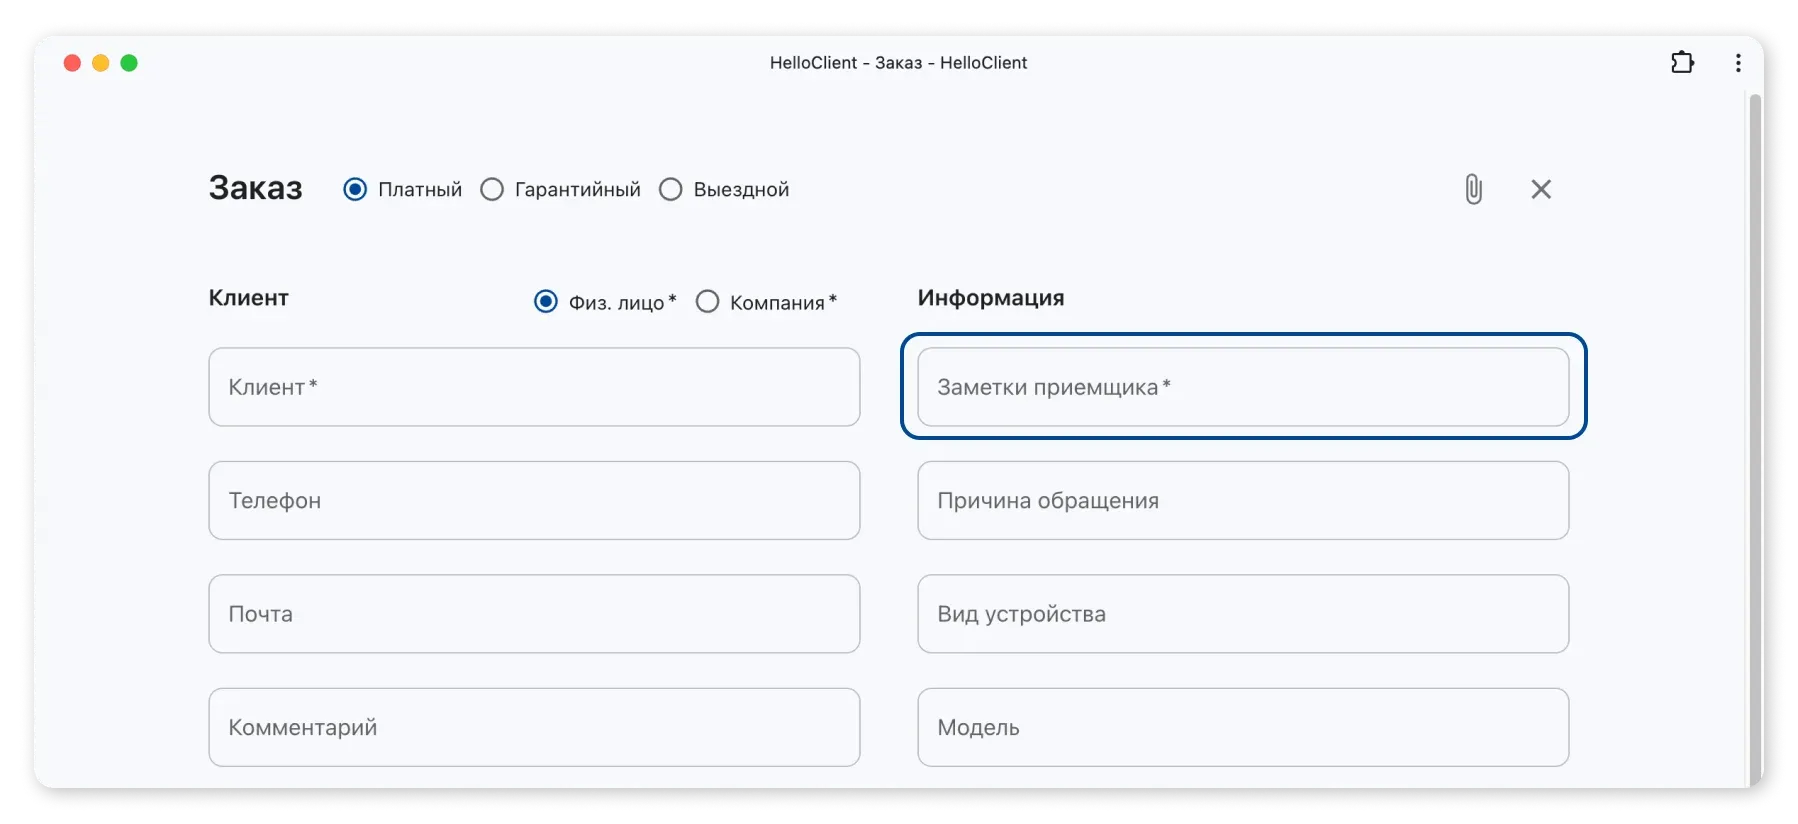Focus the Заметки приемщика field
Viewport: 1798px width, 824px height.
pyautogui.click(x=1243, y=387)
